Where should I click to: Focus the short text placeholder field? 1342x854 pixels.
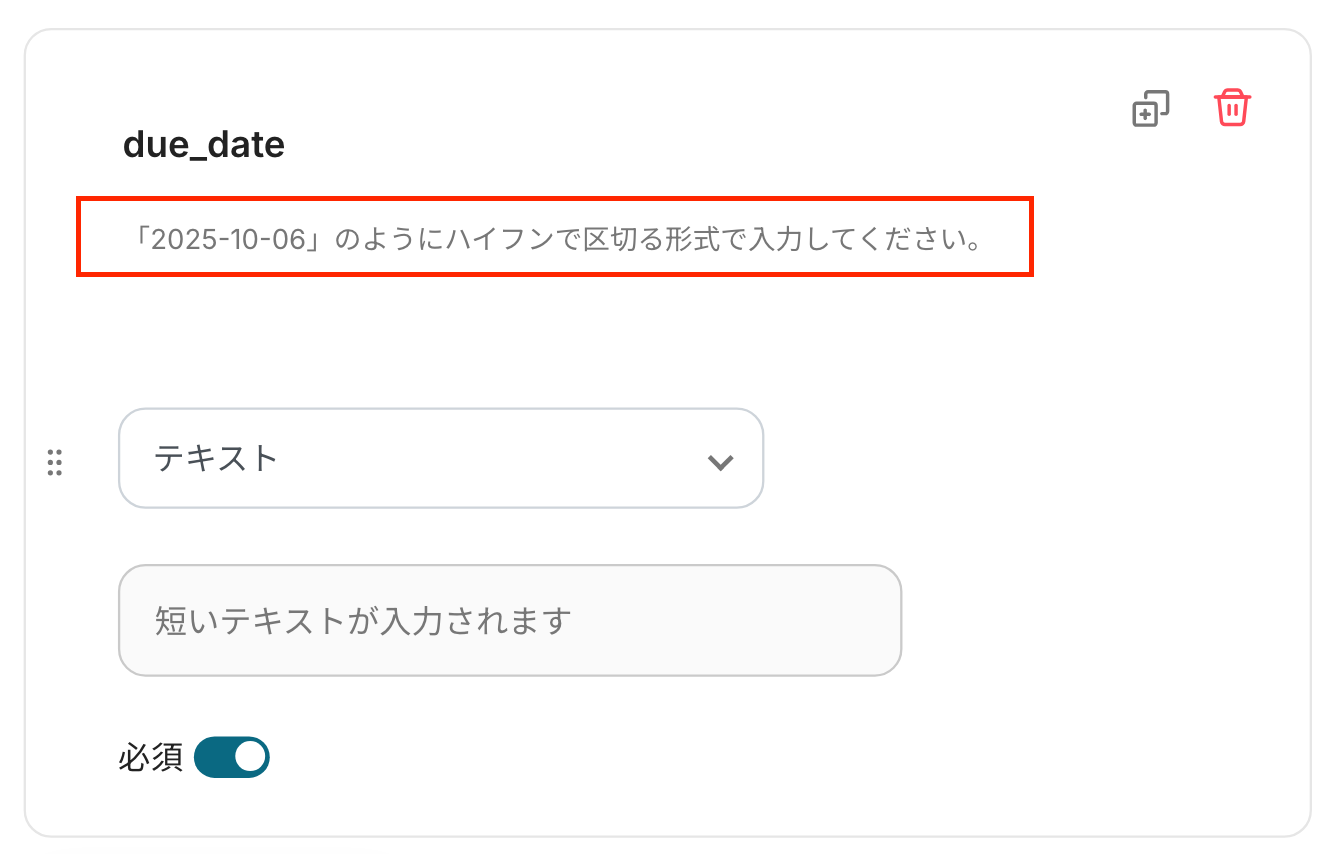tap(510, 620)
